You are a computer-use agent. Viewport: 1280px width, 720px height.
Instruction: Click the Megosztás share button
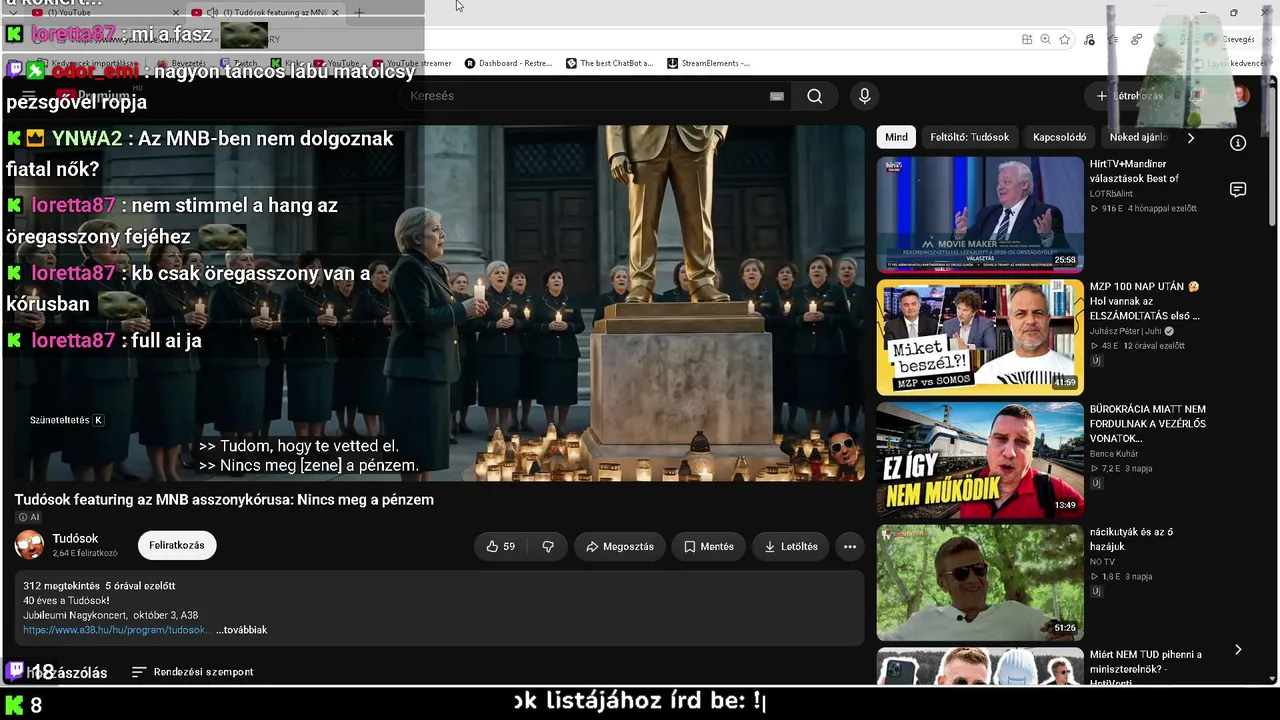tap(620, 547)
